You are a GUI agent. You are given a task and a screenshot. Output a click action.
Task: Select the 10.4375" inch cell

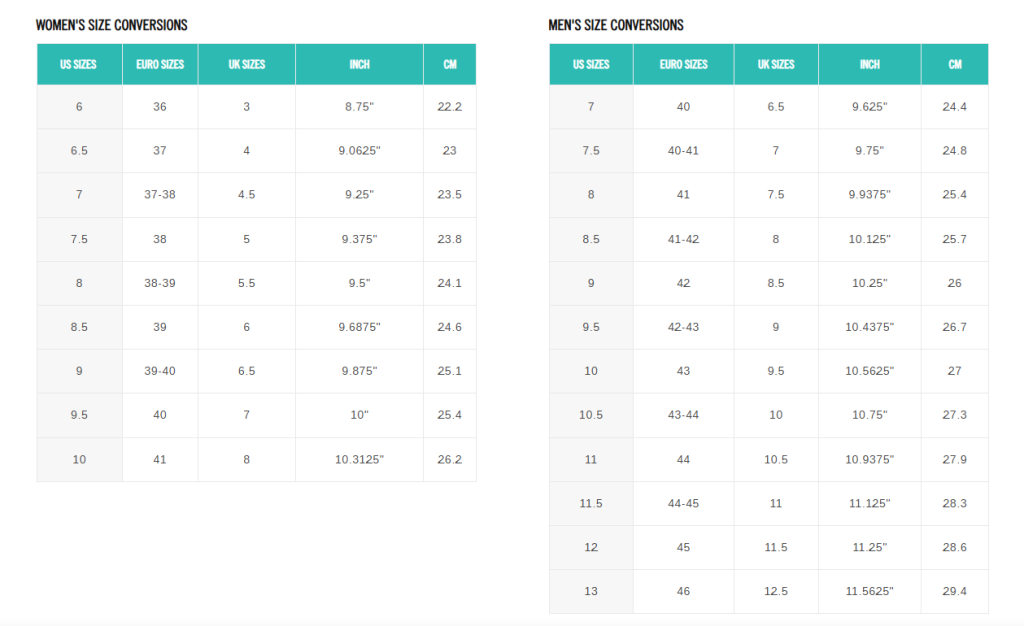pyautogui.click(x=869, y=327)
